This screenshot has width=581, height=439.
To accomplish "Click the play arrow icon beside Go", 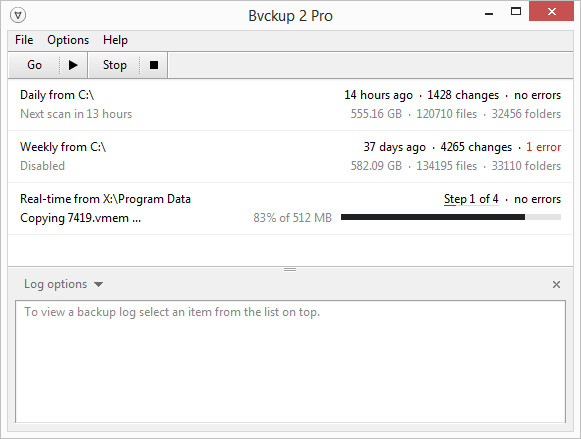I will tap(73, 65).
